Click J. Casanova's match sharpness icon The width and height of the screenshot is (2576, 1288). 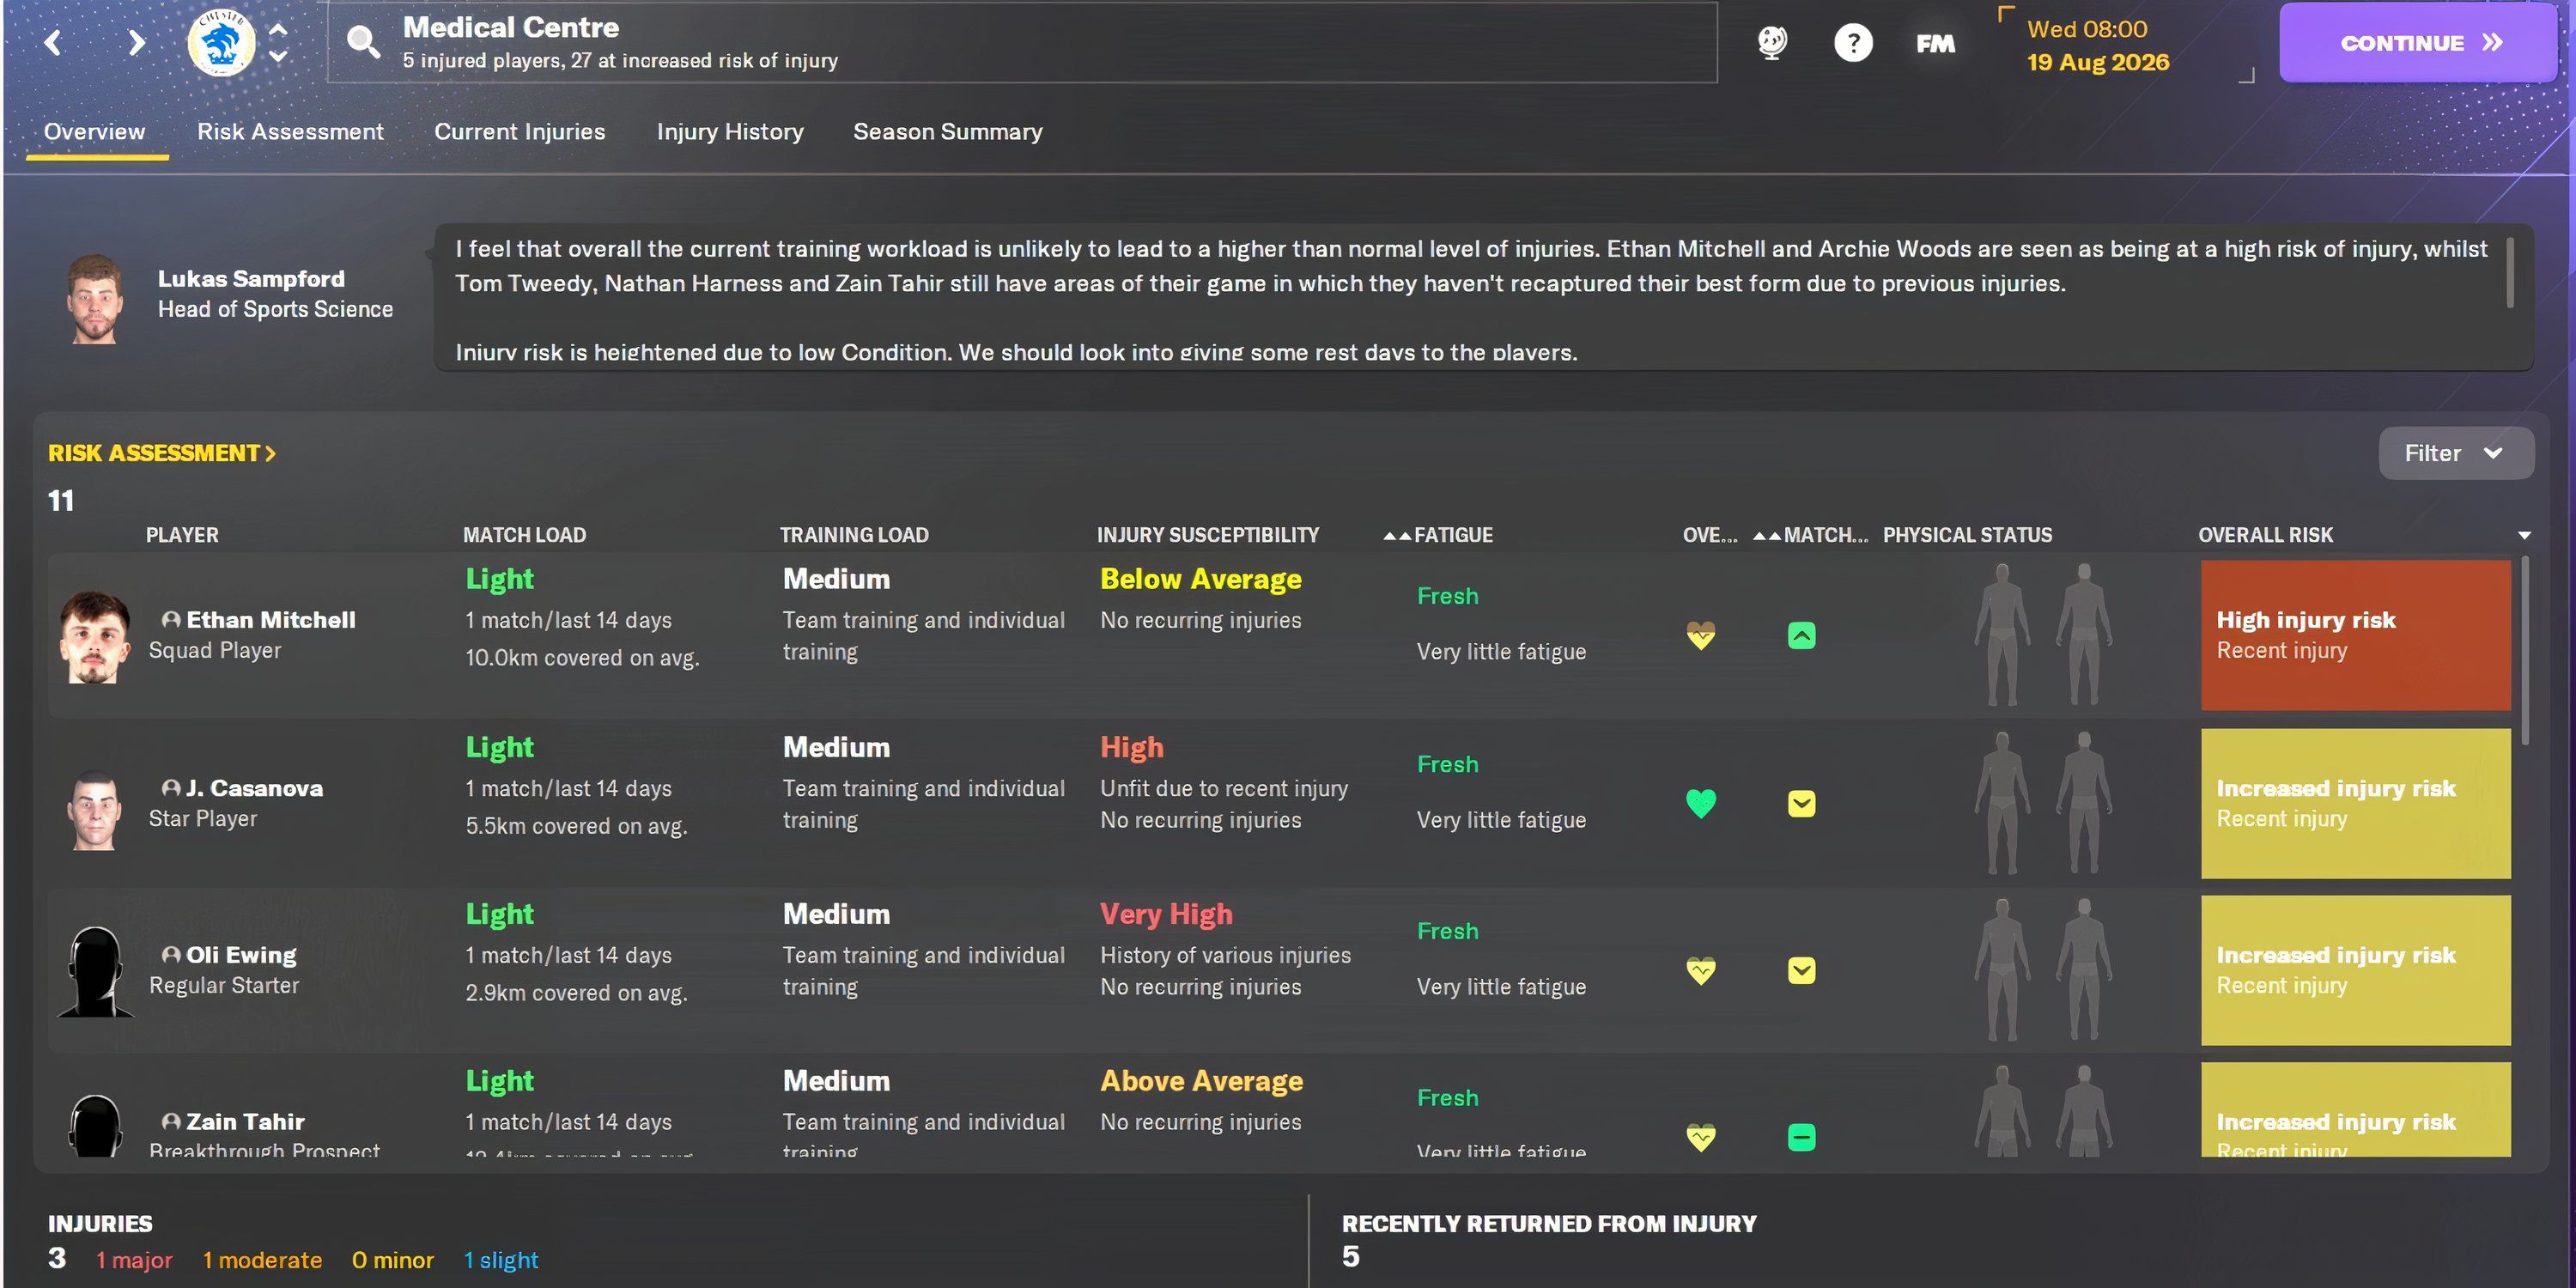(1801, 804)
